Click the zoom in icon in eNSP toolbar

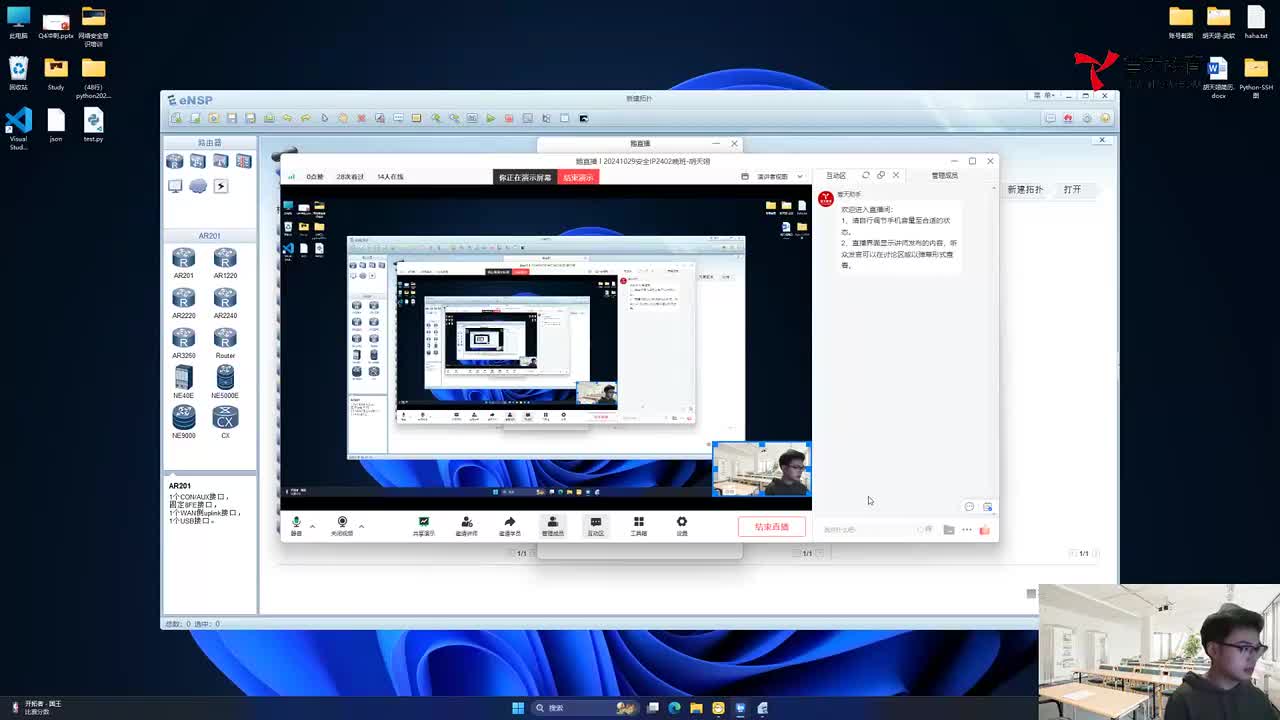(x=436, y=118)
